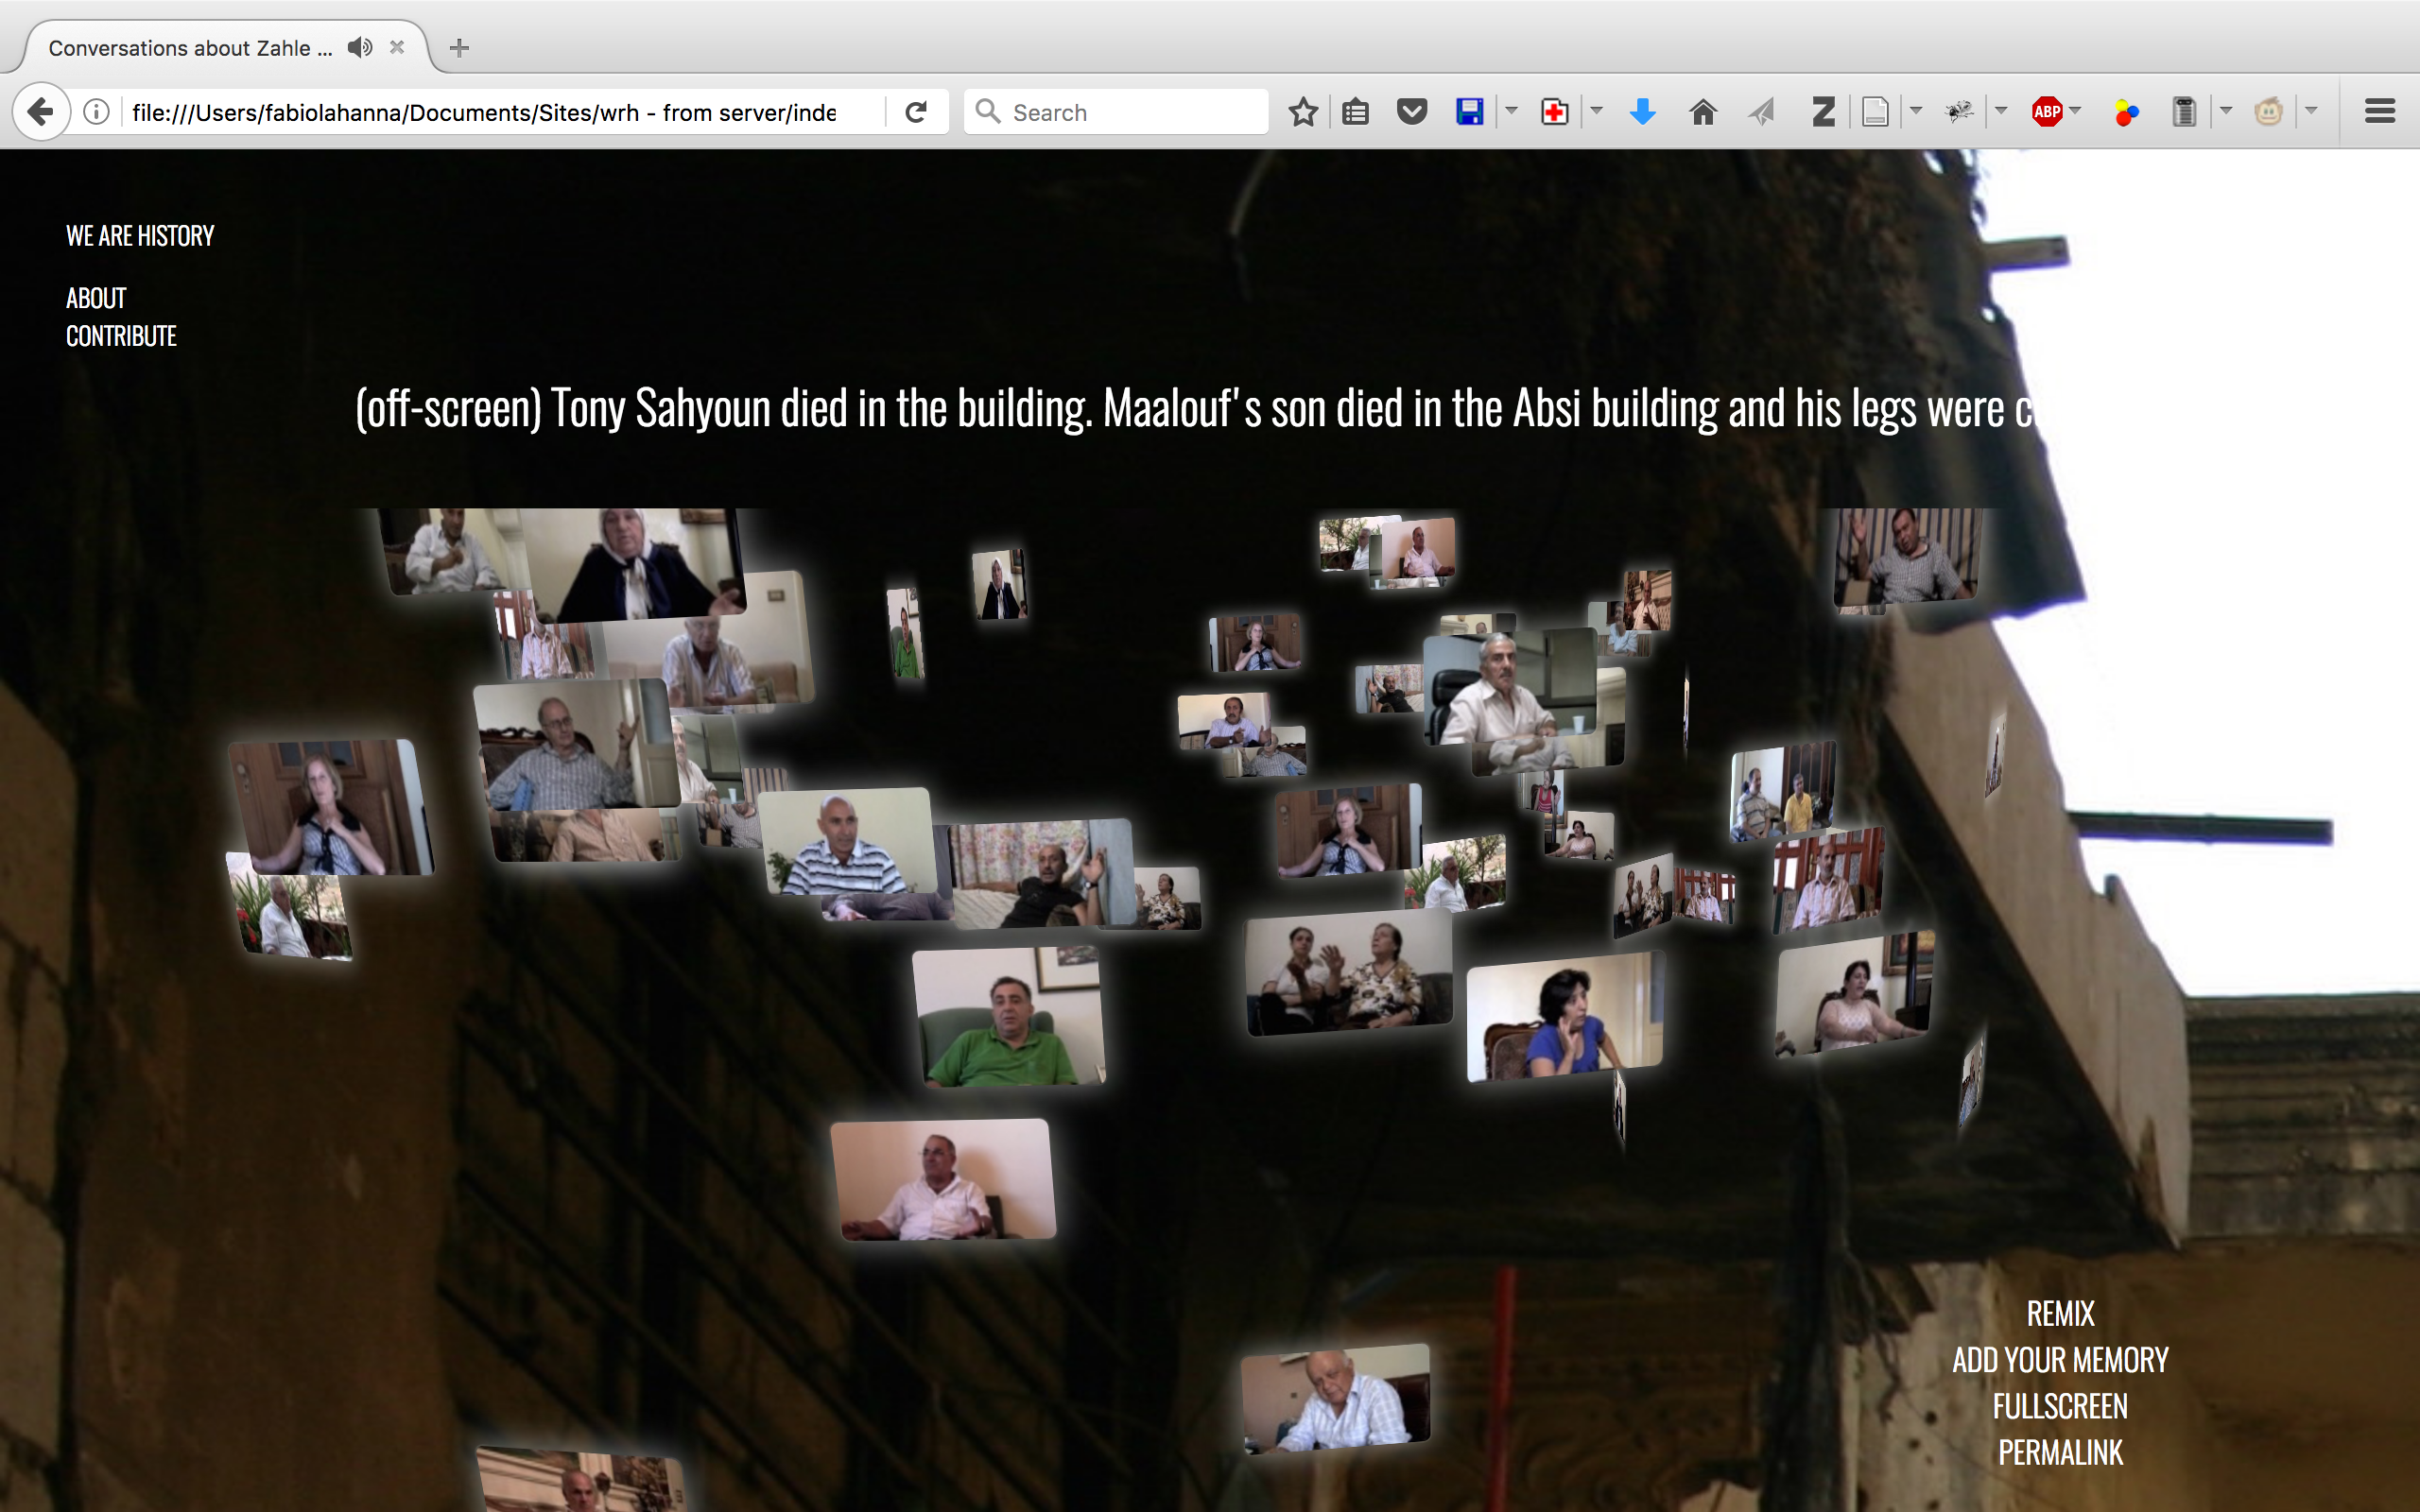Image resolution: width=2420 pixels, height=1512 pixels.
Task: Open the Firefox hamburger menu
Action: pyautogui.click(x=2379, y=112)
